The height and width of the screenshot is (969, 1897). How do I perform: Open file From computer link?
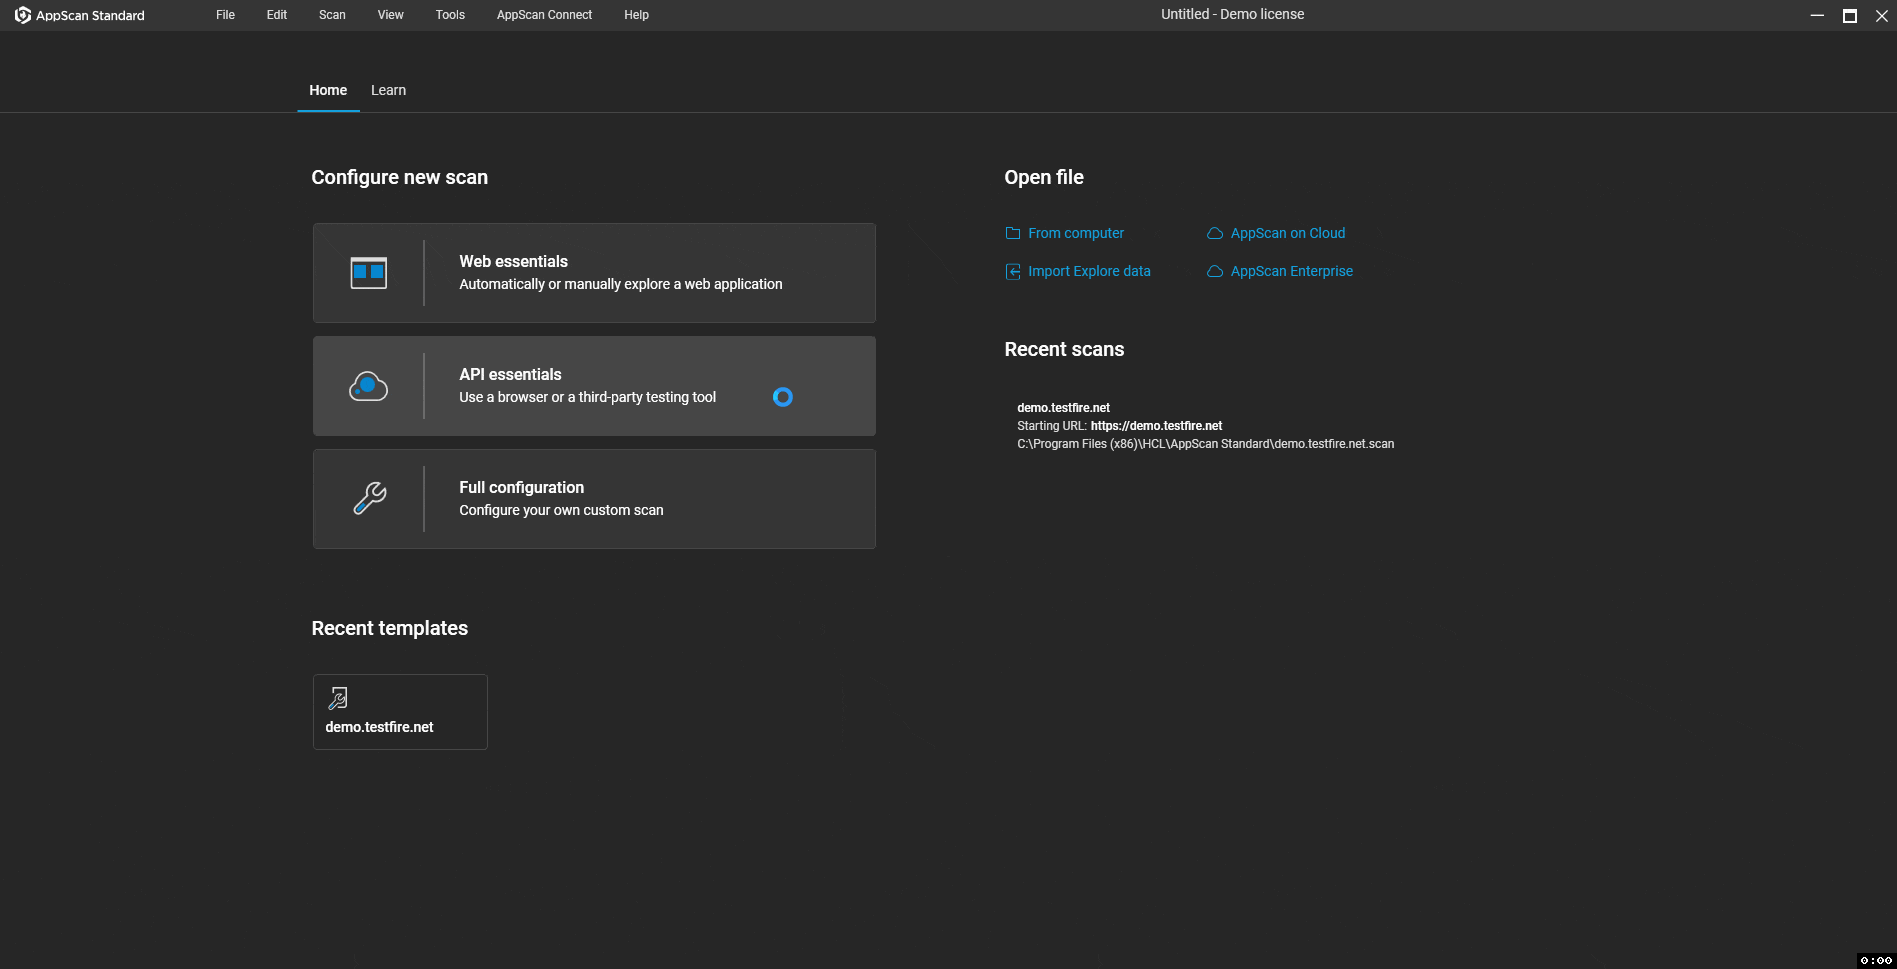[1076, 233]
